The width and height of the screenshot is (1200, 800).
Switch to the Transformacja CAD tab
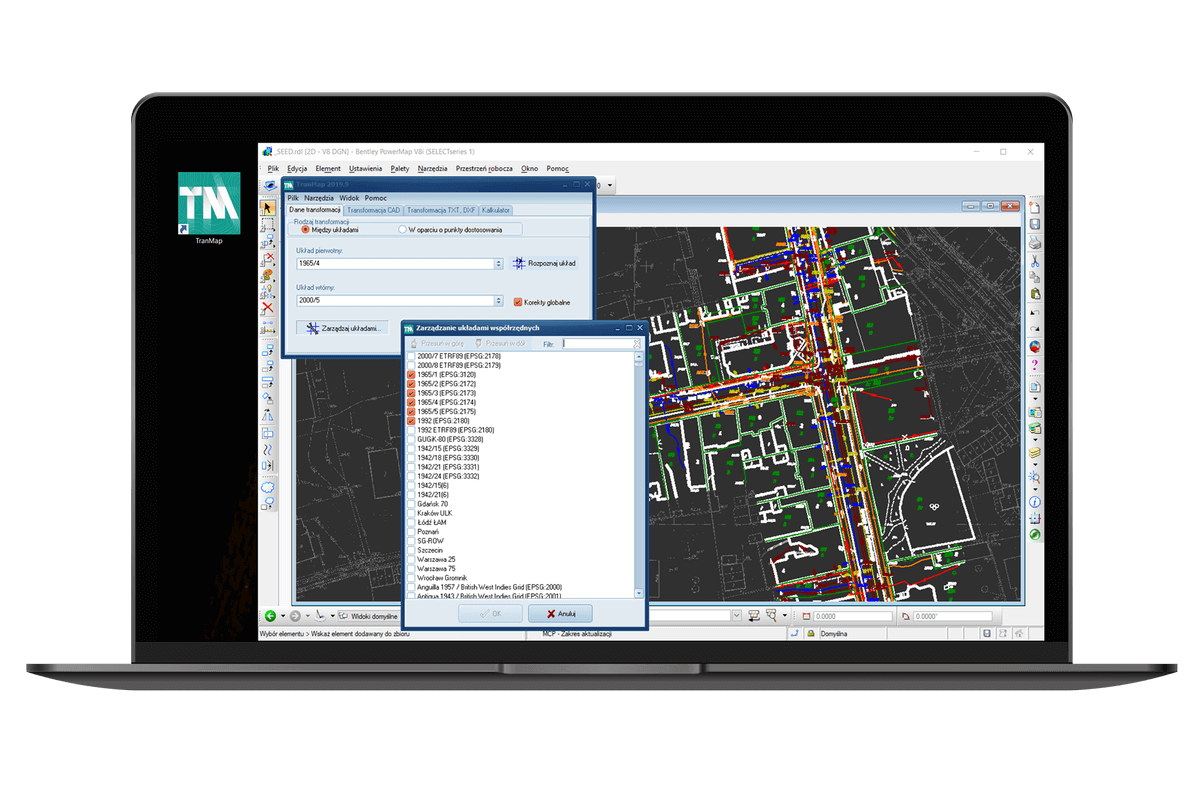coord(373,211)
